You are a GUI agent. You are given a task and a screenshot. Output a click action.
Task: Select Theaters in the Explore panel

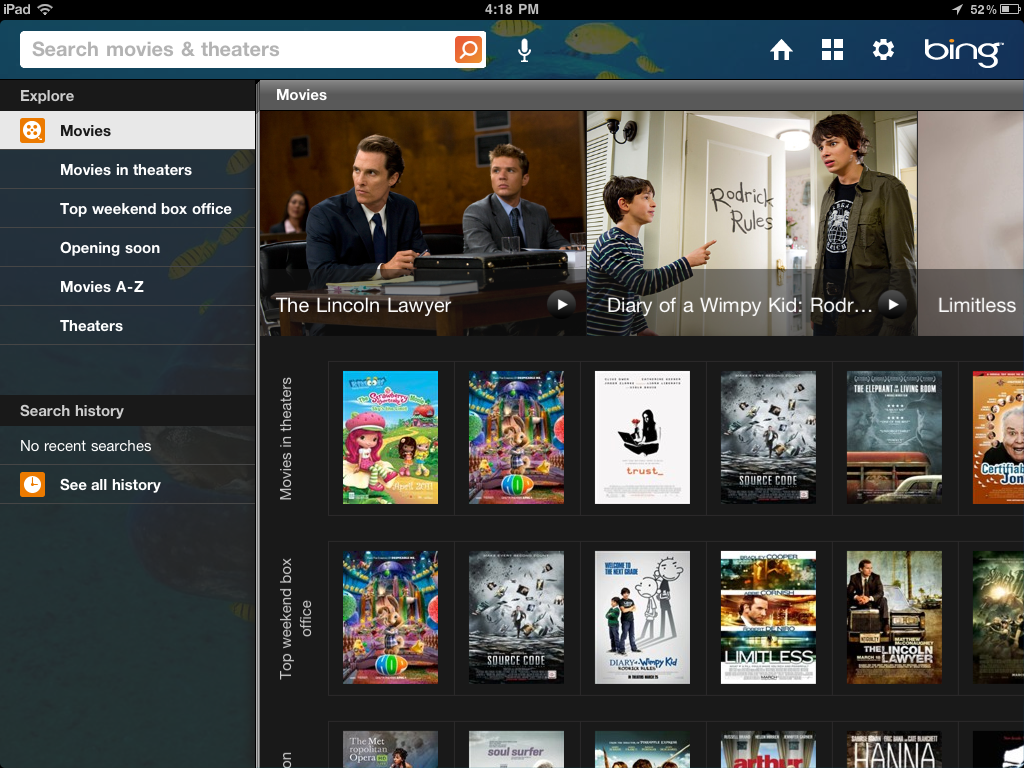point(91,325)
